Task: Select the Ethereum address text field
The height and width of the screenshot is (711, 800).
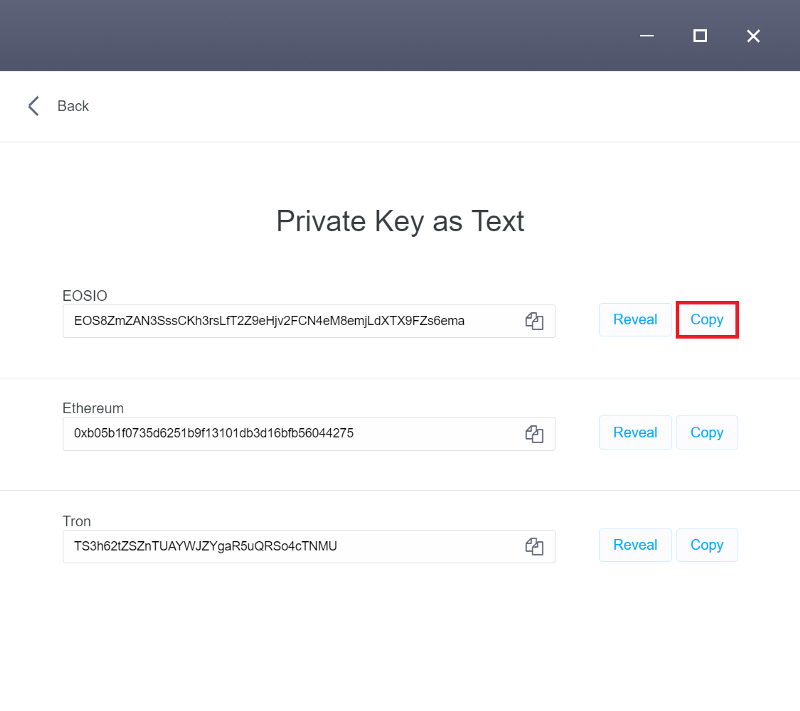Action: pos(309,434)
